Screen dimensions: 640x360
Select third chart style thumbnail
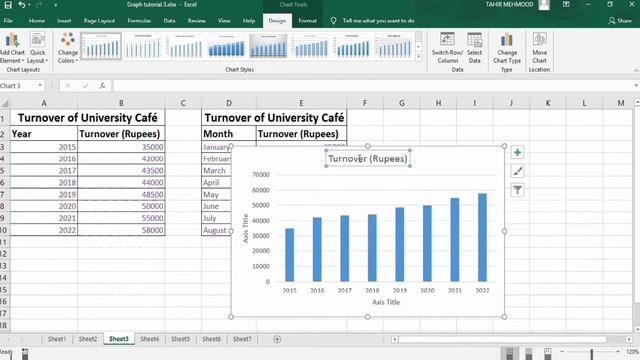(x=184, y=46)
